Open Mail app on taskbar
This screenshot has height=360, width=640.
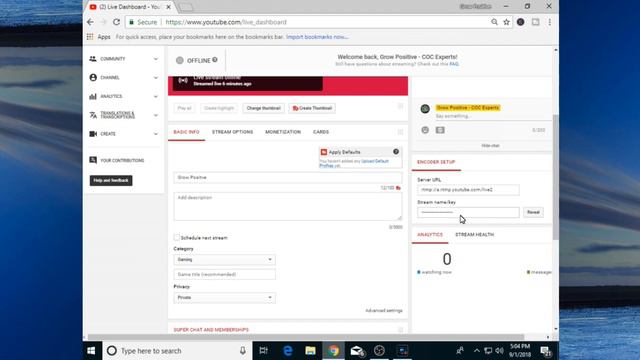pyautogui.click(x=357, y=351)
